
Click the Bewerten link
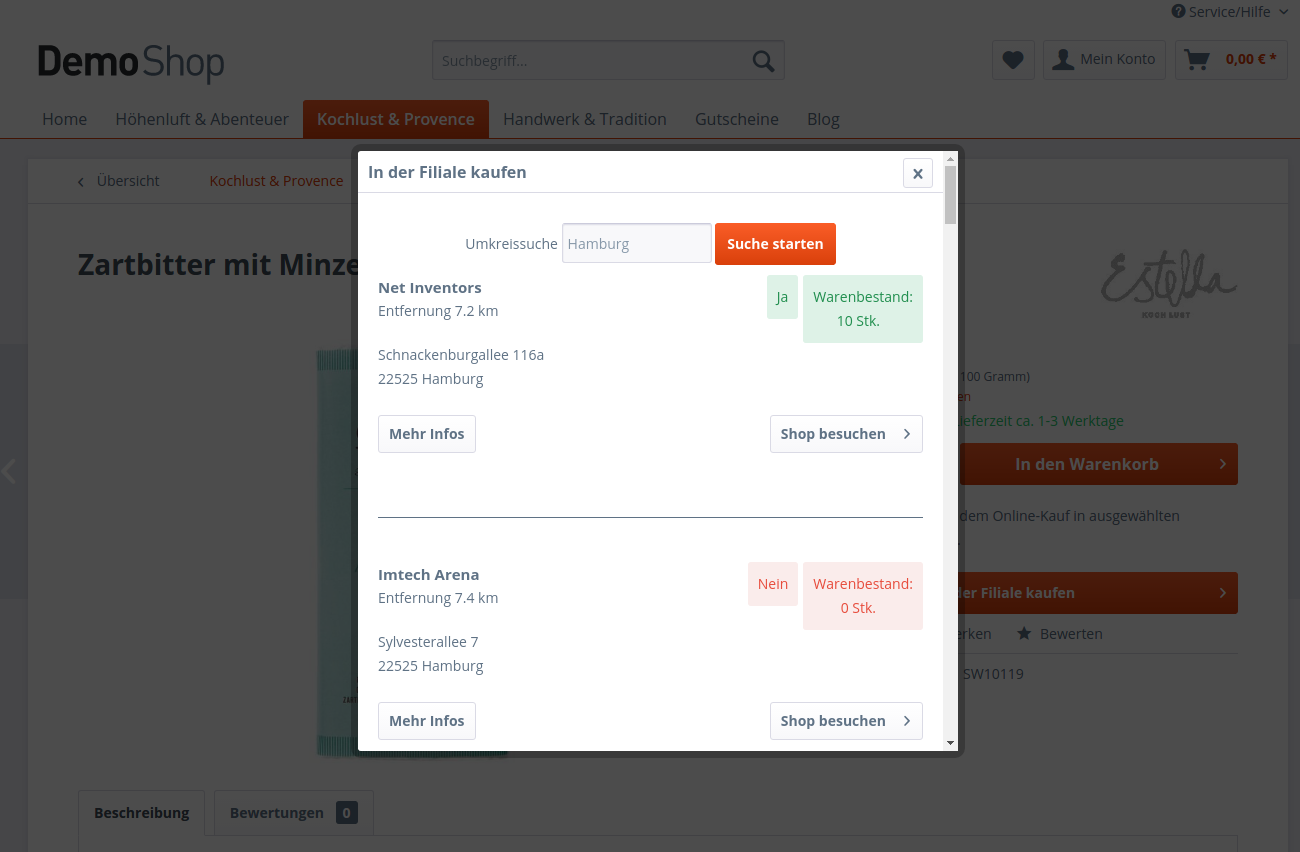1071,634
